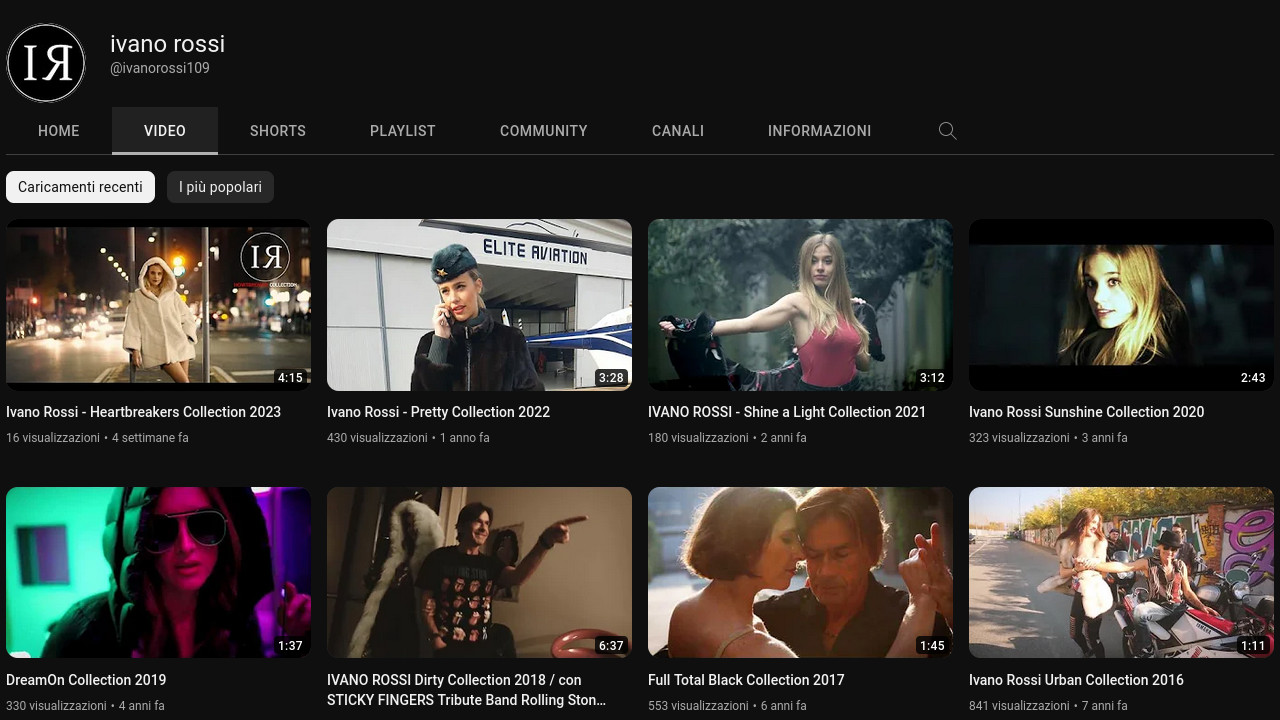Switch to the SHORTS tab
Viewport: 1280px width, 720px height.
[278, 131]
